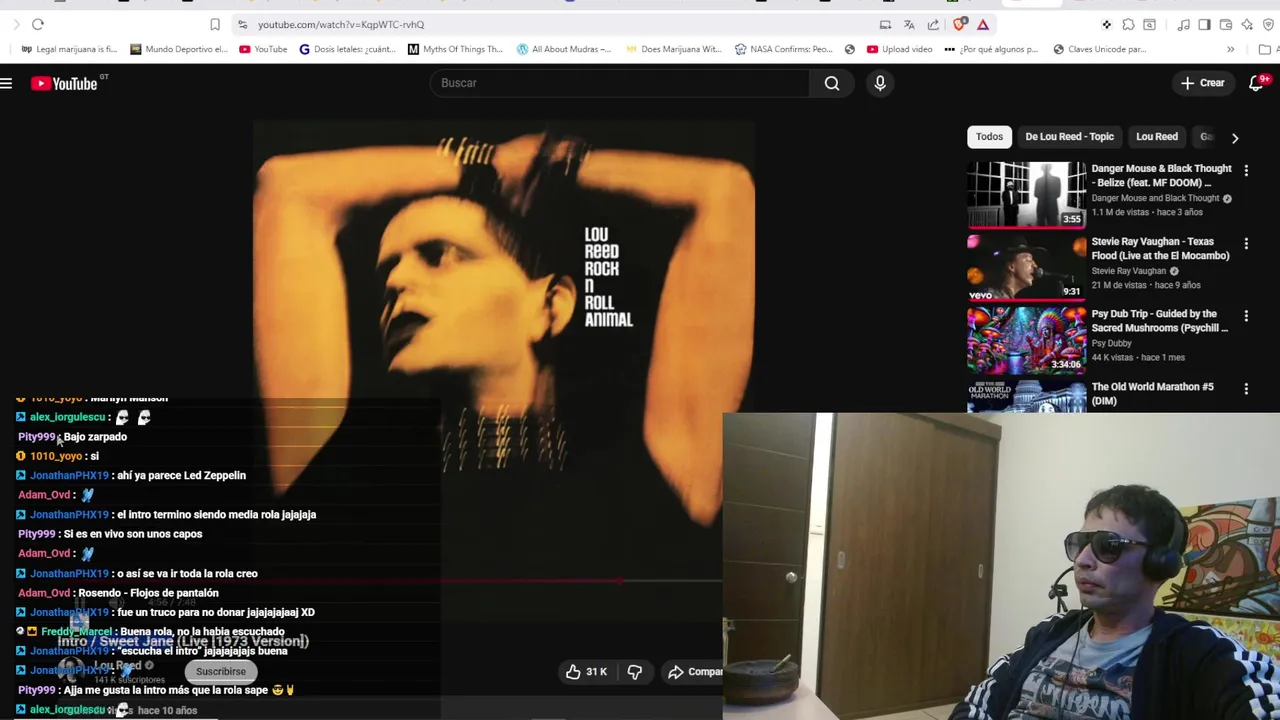Click the Suscribirse button

click(x=221, y=672)
